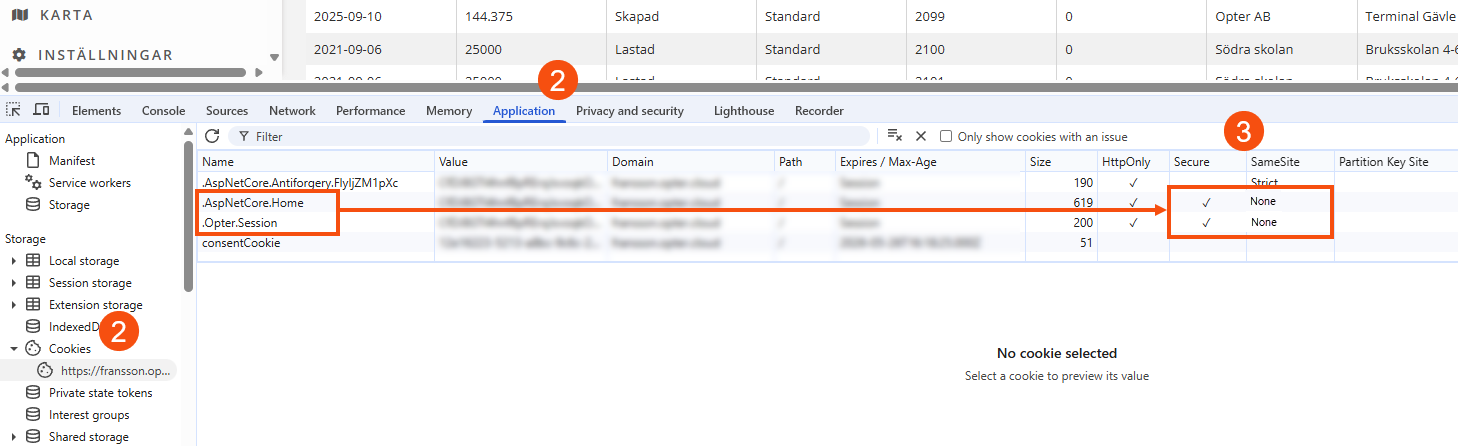Image resolution: width=1458 pixels, height=446 pixels.
Task: Click the delete selected cookie X icon
Action: click(x=921, y=136)
